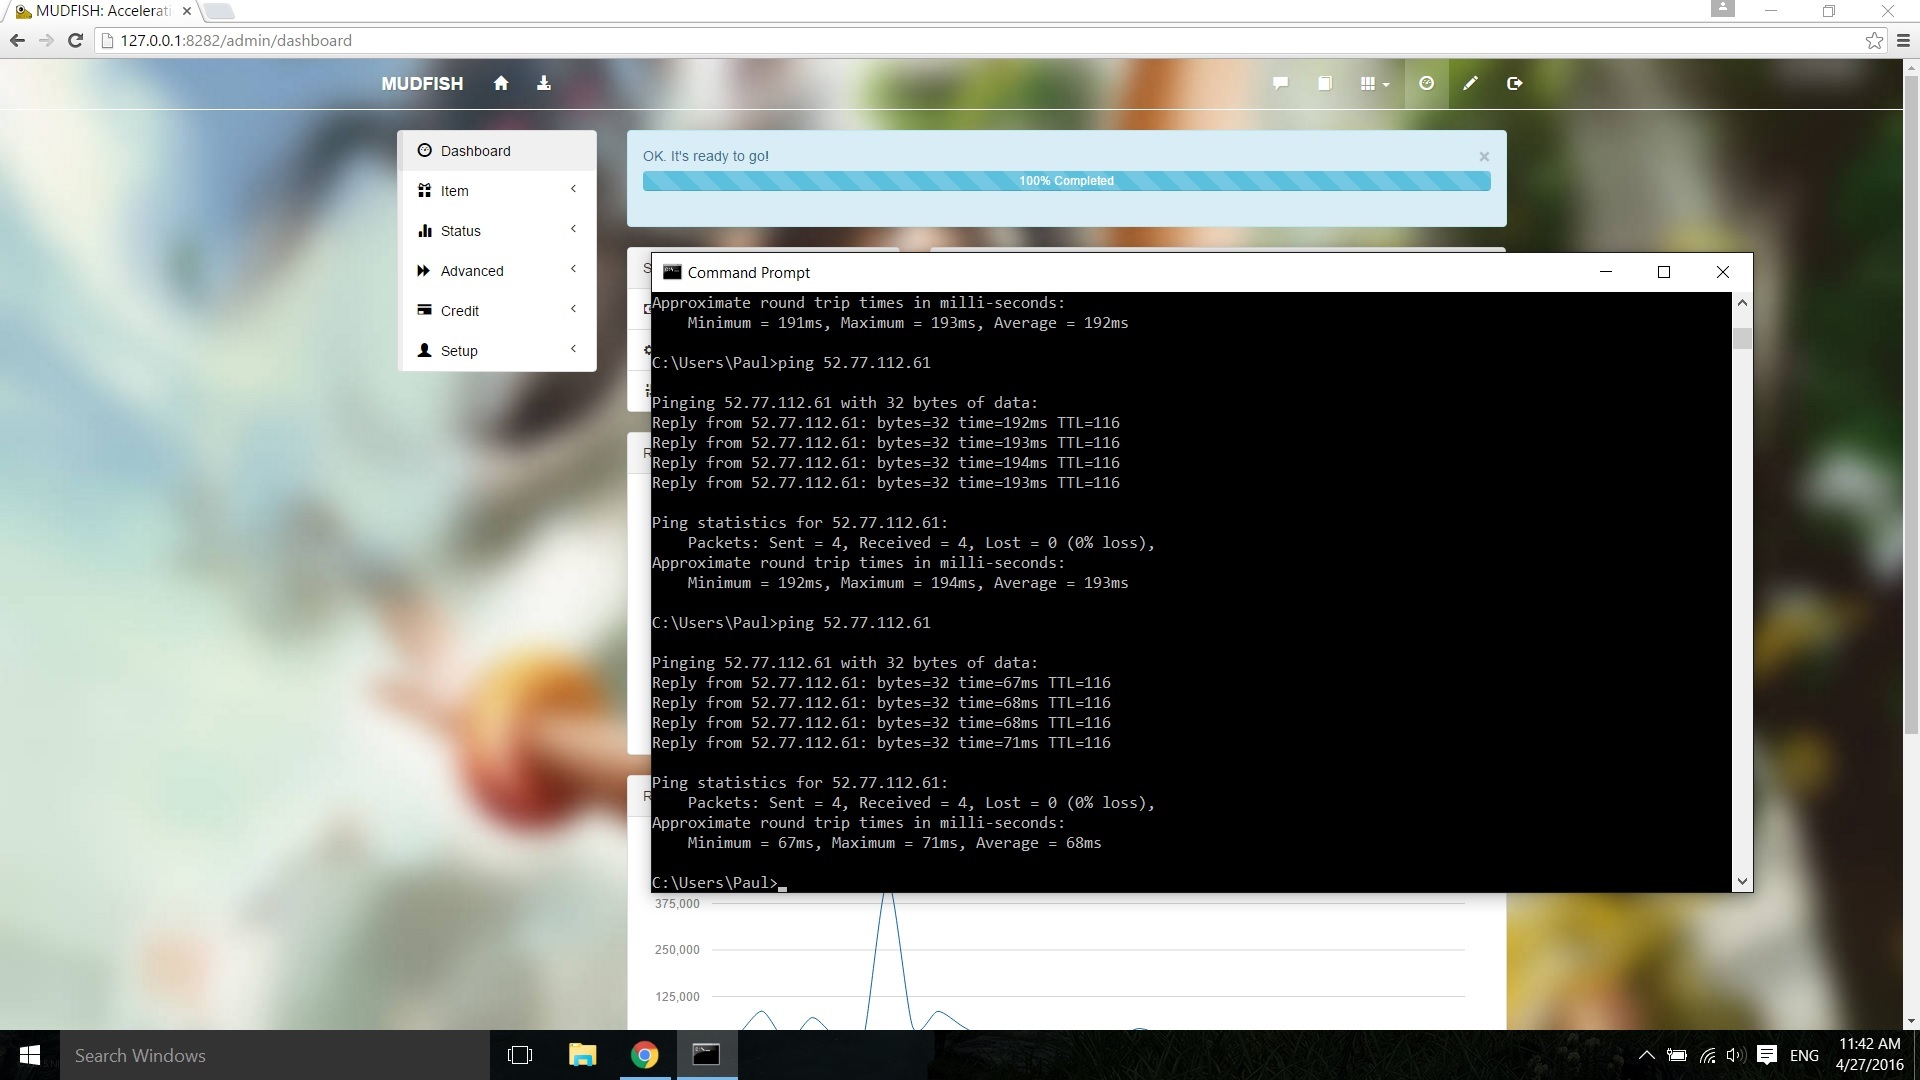
Task: Click the home icon in Mudfish navbar
Action: 501,84
